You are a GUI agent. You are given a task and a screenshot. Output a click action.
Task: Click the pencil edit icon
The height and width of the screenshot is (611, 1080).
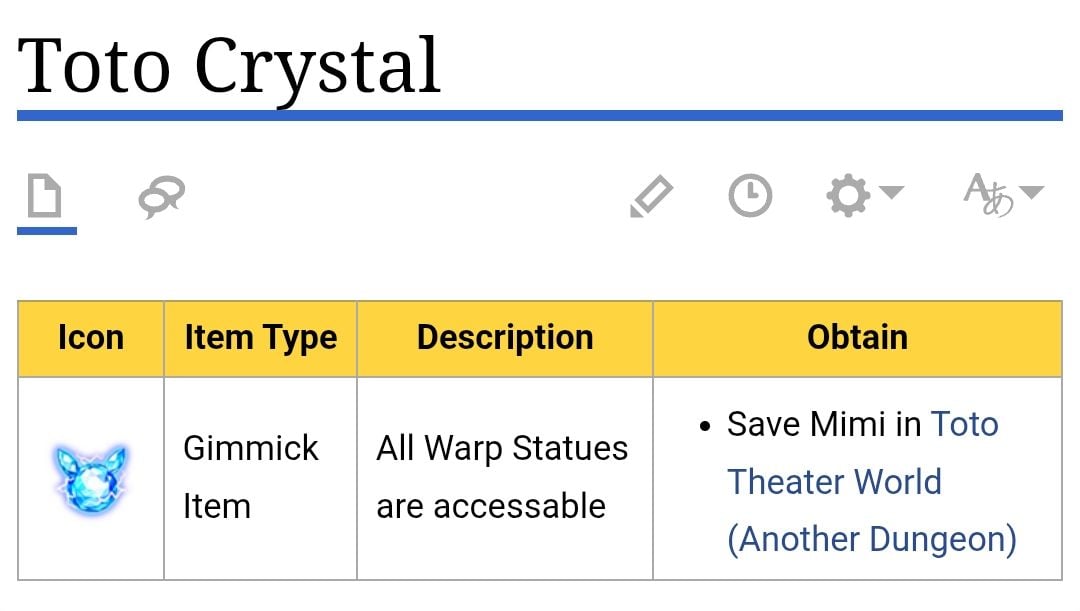652,196
